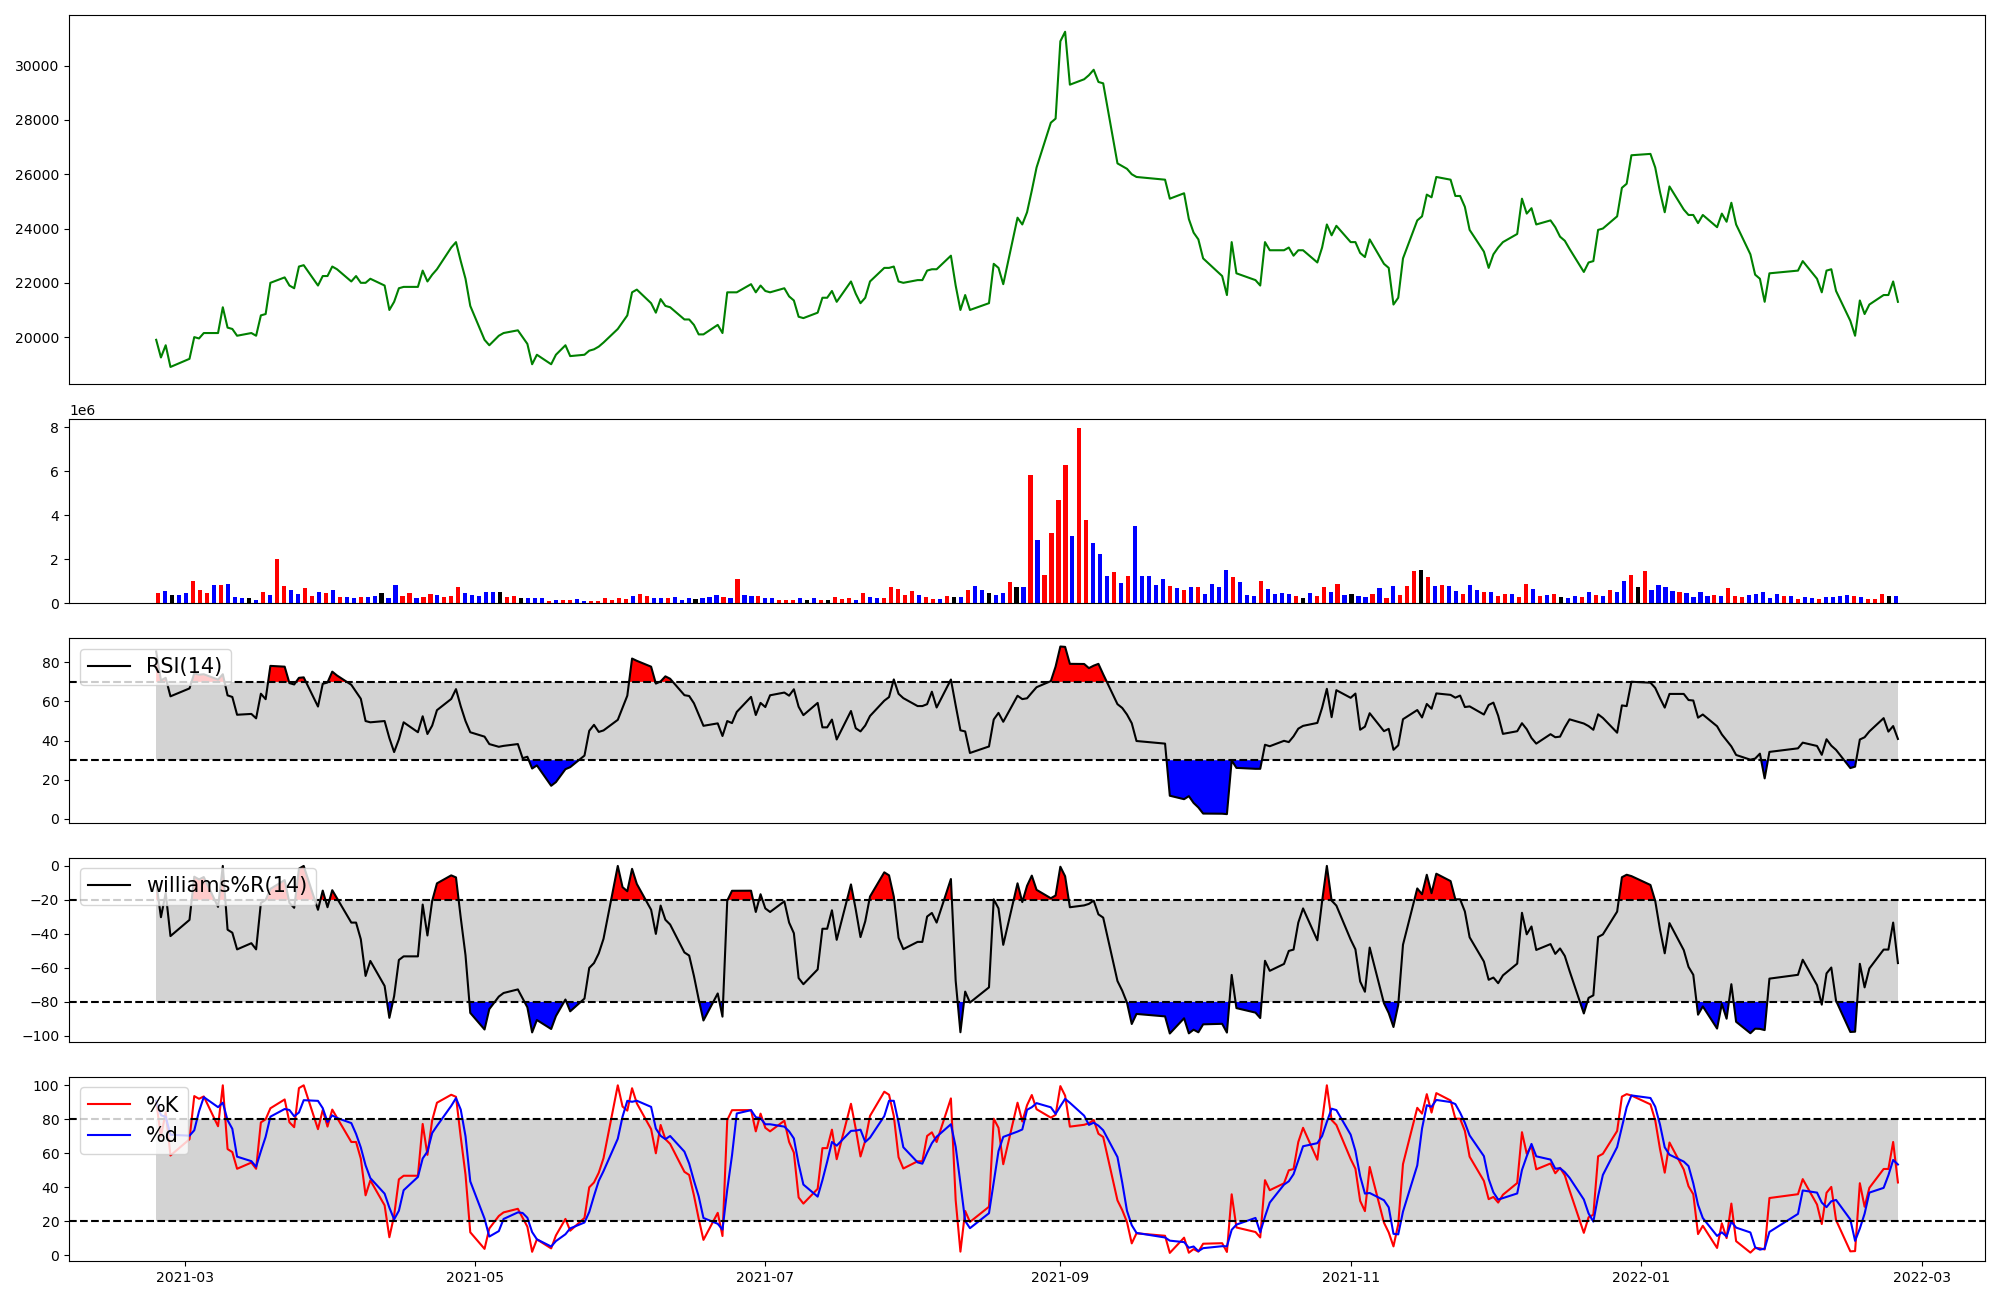Click the %K legend entry
The image size is (2000, 1300).
tap(162, 1105)
